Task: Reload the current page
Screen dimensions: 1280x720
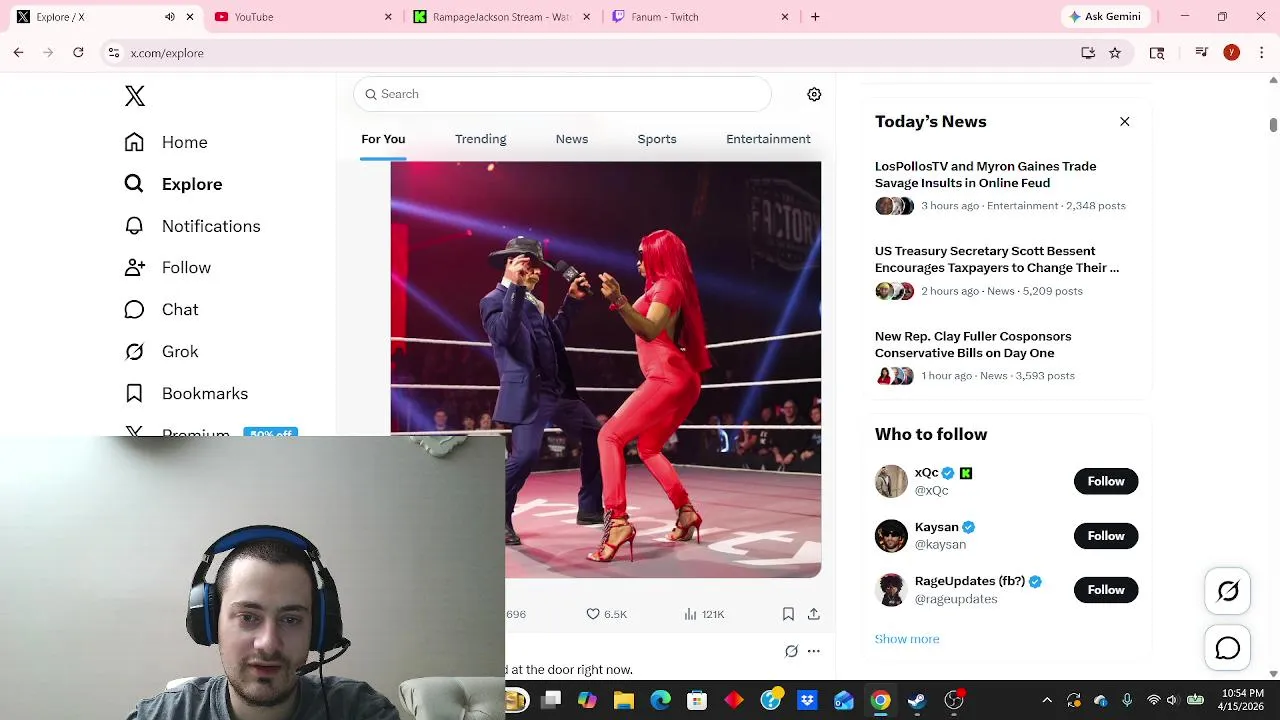Action: pos(78,53)
